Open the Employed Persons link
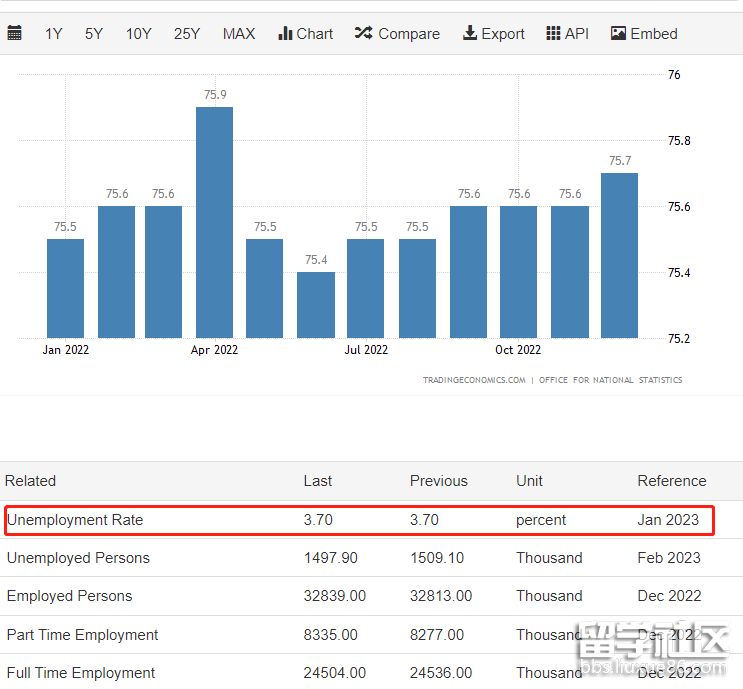Screen dimensions: 743x689 tap(69, 596)
